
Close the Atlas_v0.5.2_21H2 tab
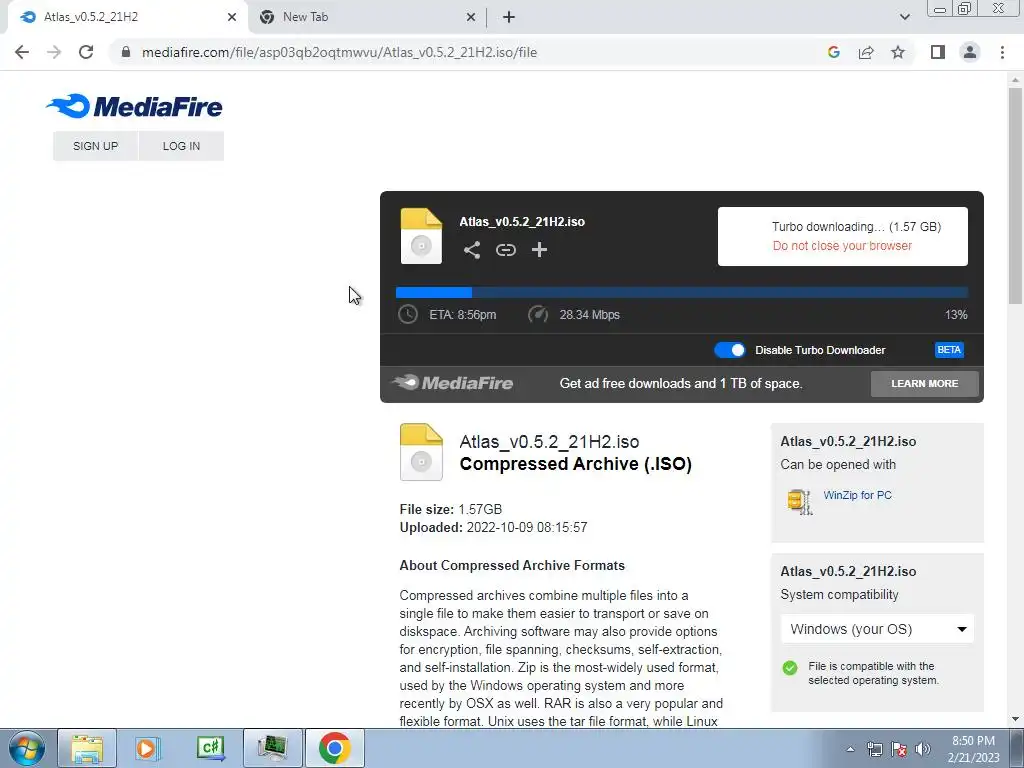(231, 17)
